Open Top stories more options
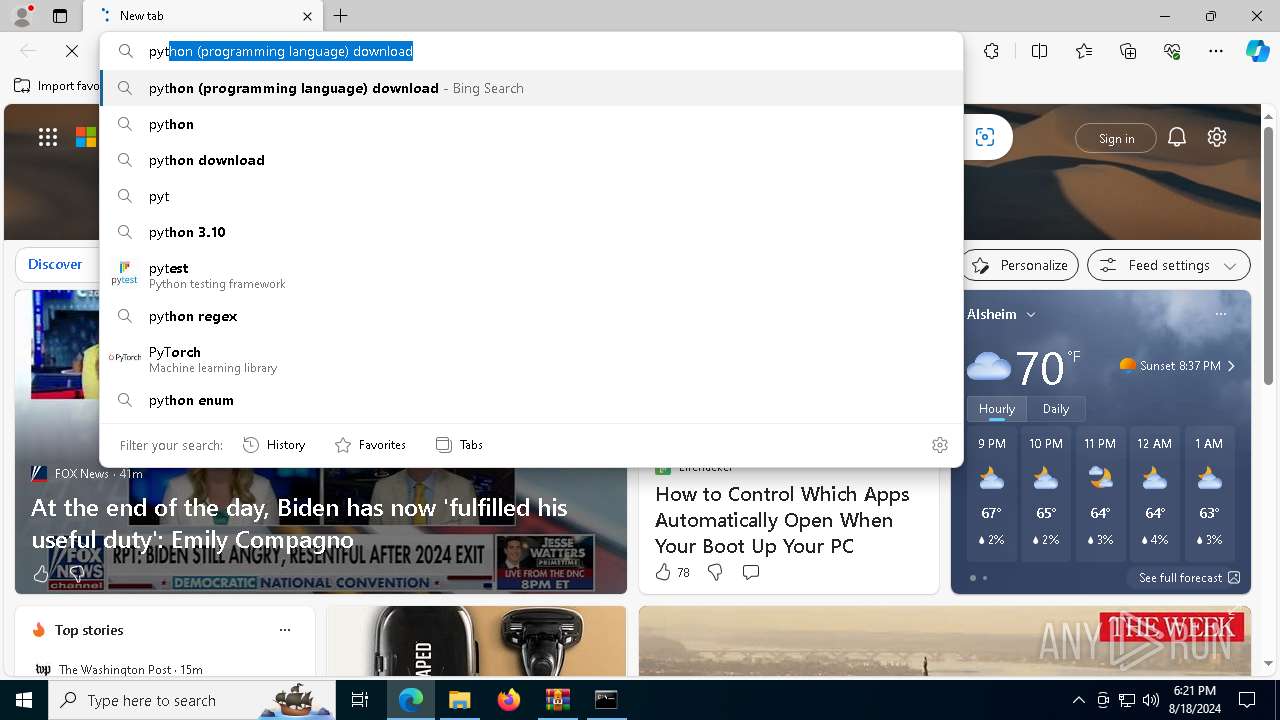Screen dimensions: 1280x720 pos(285,630)
